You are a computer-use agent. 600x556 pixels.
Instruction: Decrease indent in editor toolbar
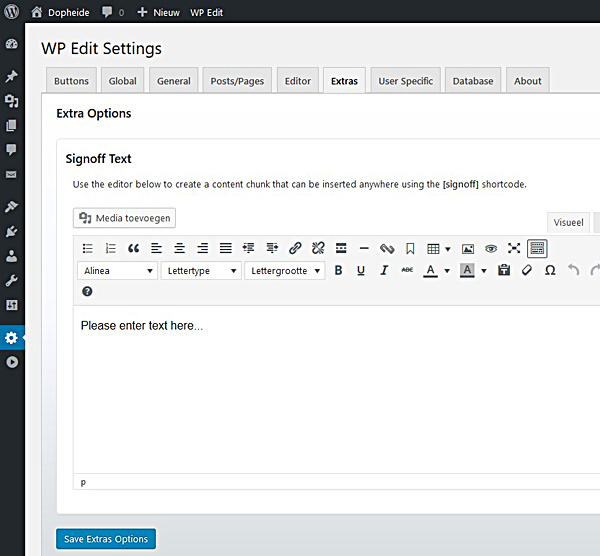[249, 249]
